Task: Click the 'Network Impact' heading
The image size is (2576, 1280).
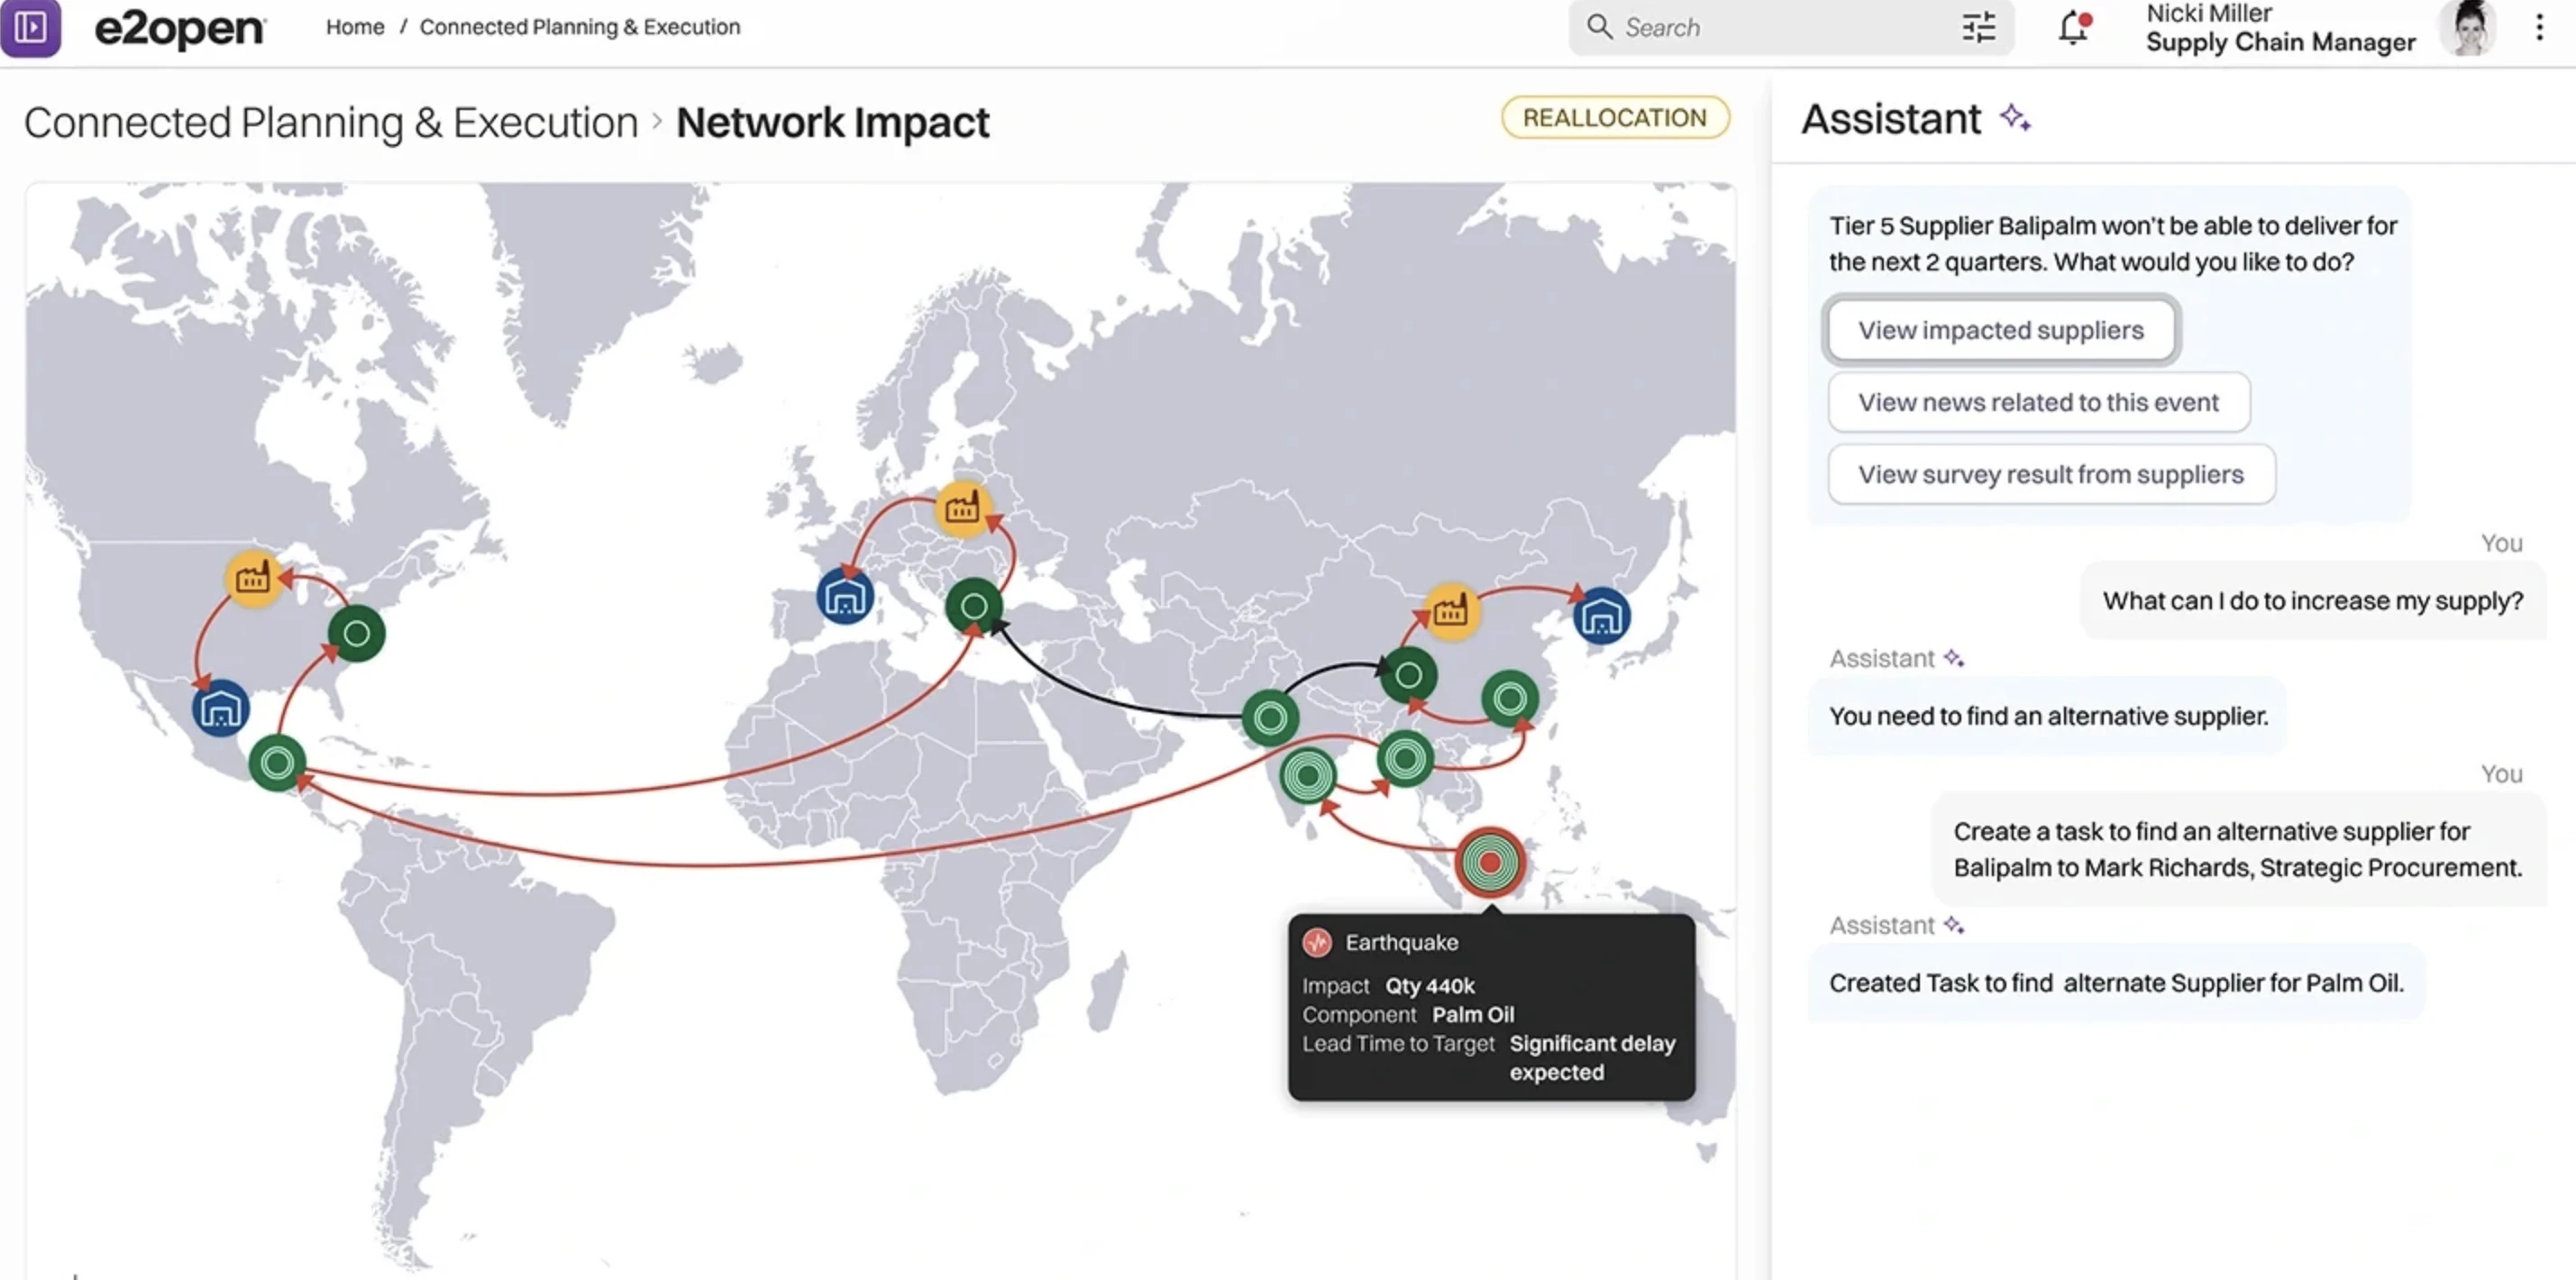Action: [x=832, y=123]
